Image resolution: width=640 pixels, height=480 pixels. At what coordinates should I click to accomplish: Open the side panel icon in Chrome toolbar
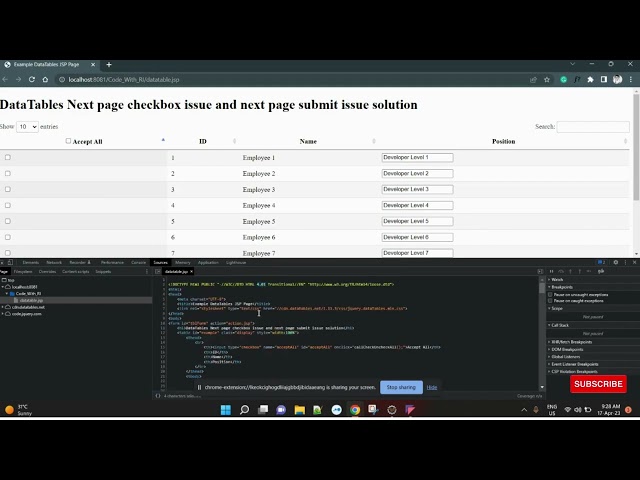[604, 80]
